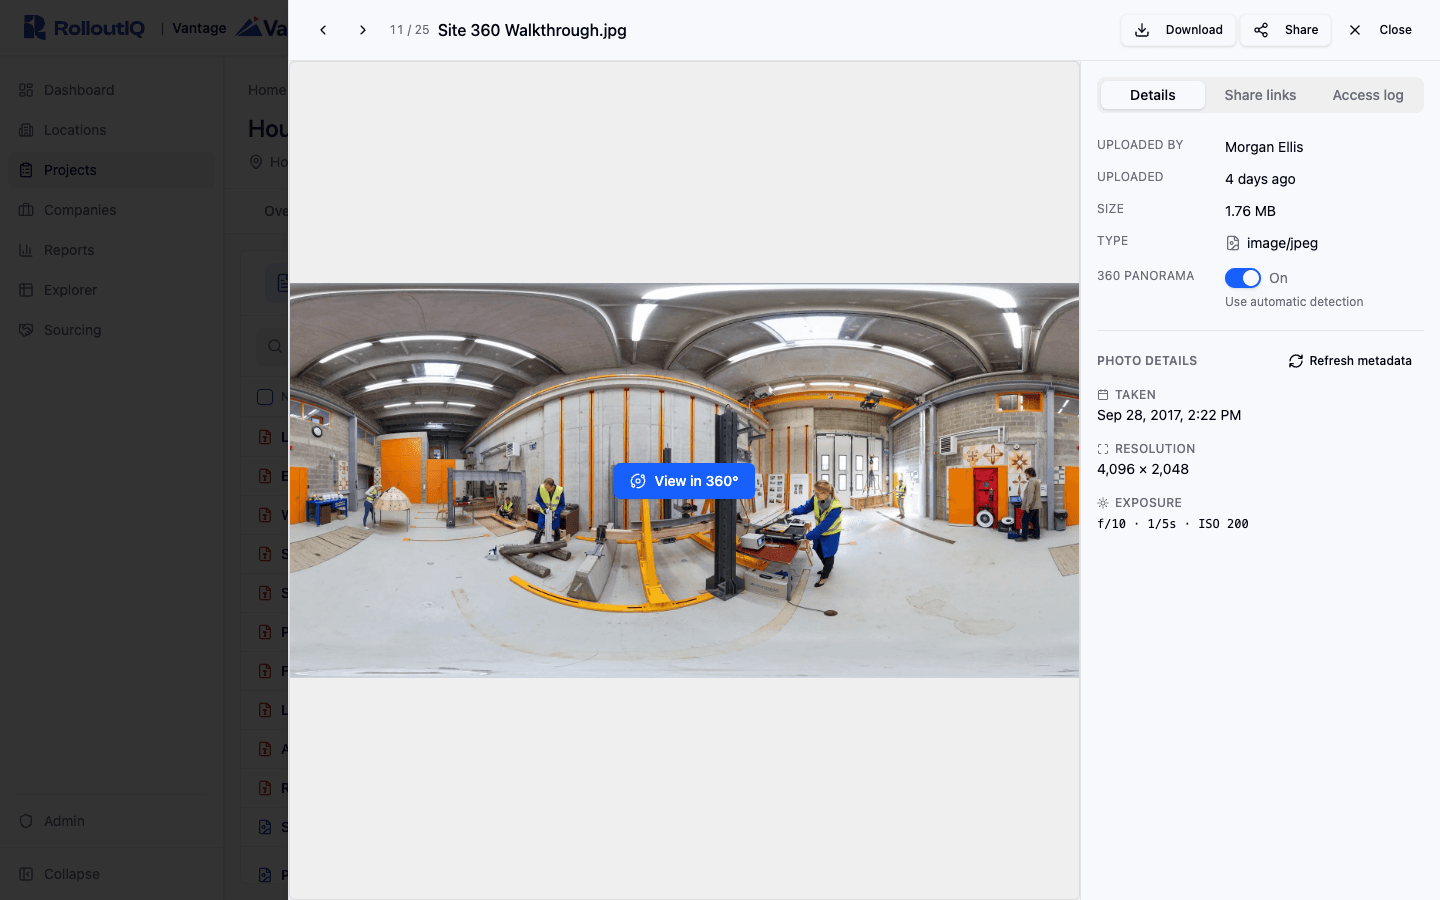This screenshot has height=900, width=1440.
Task: Click the Companies briefcase icon
Action: click(26, 210)
